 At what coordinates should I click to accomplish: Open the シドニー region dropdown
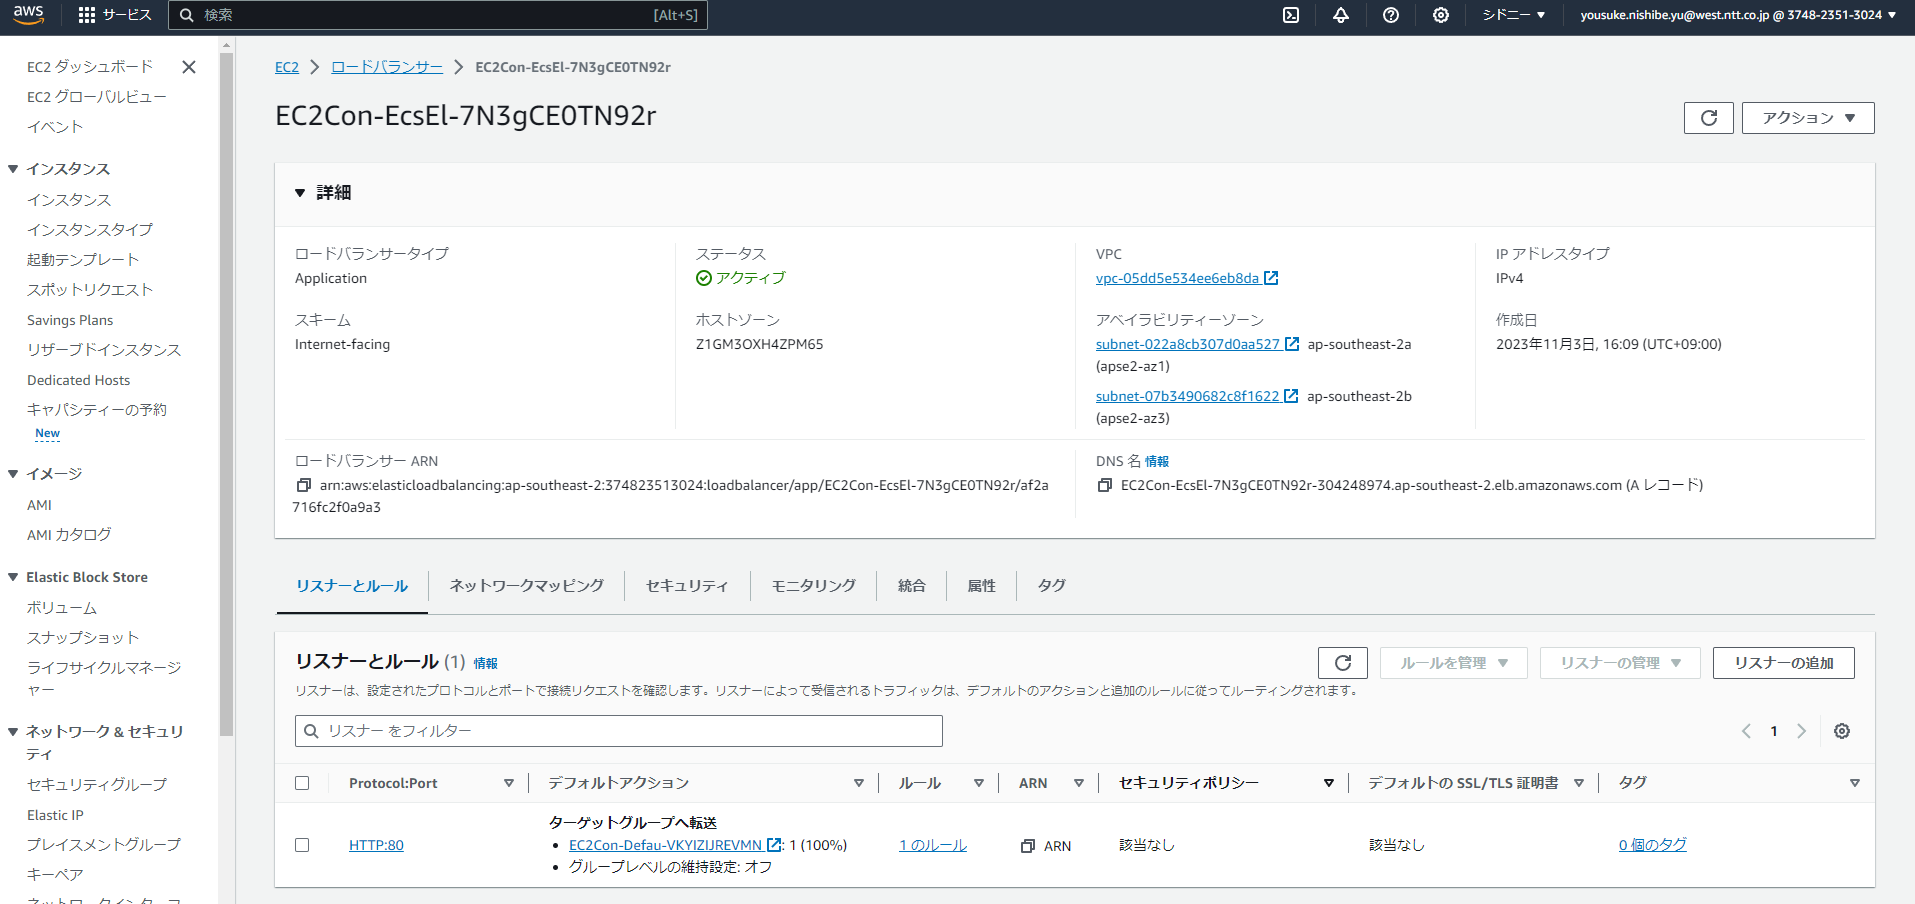(x=1514, y=15)
